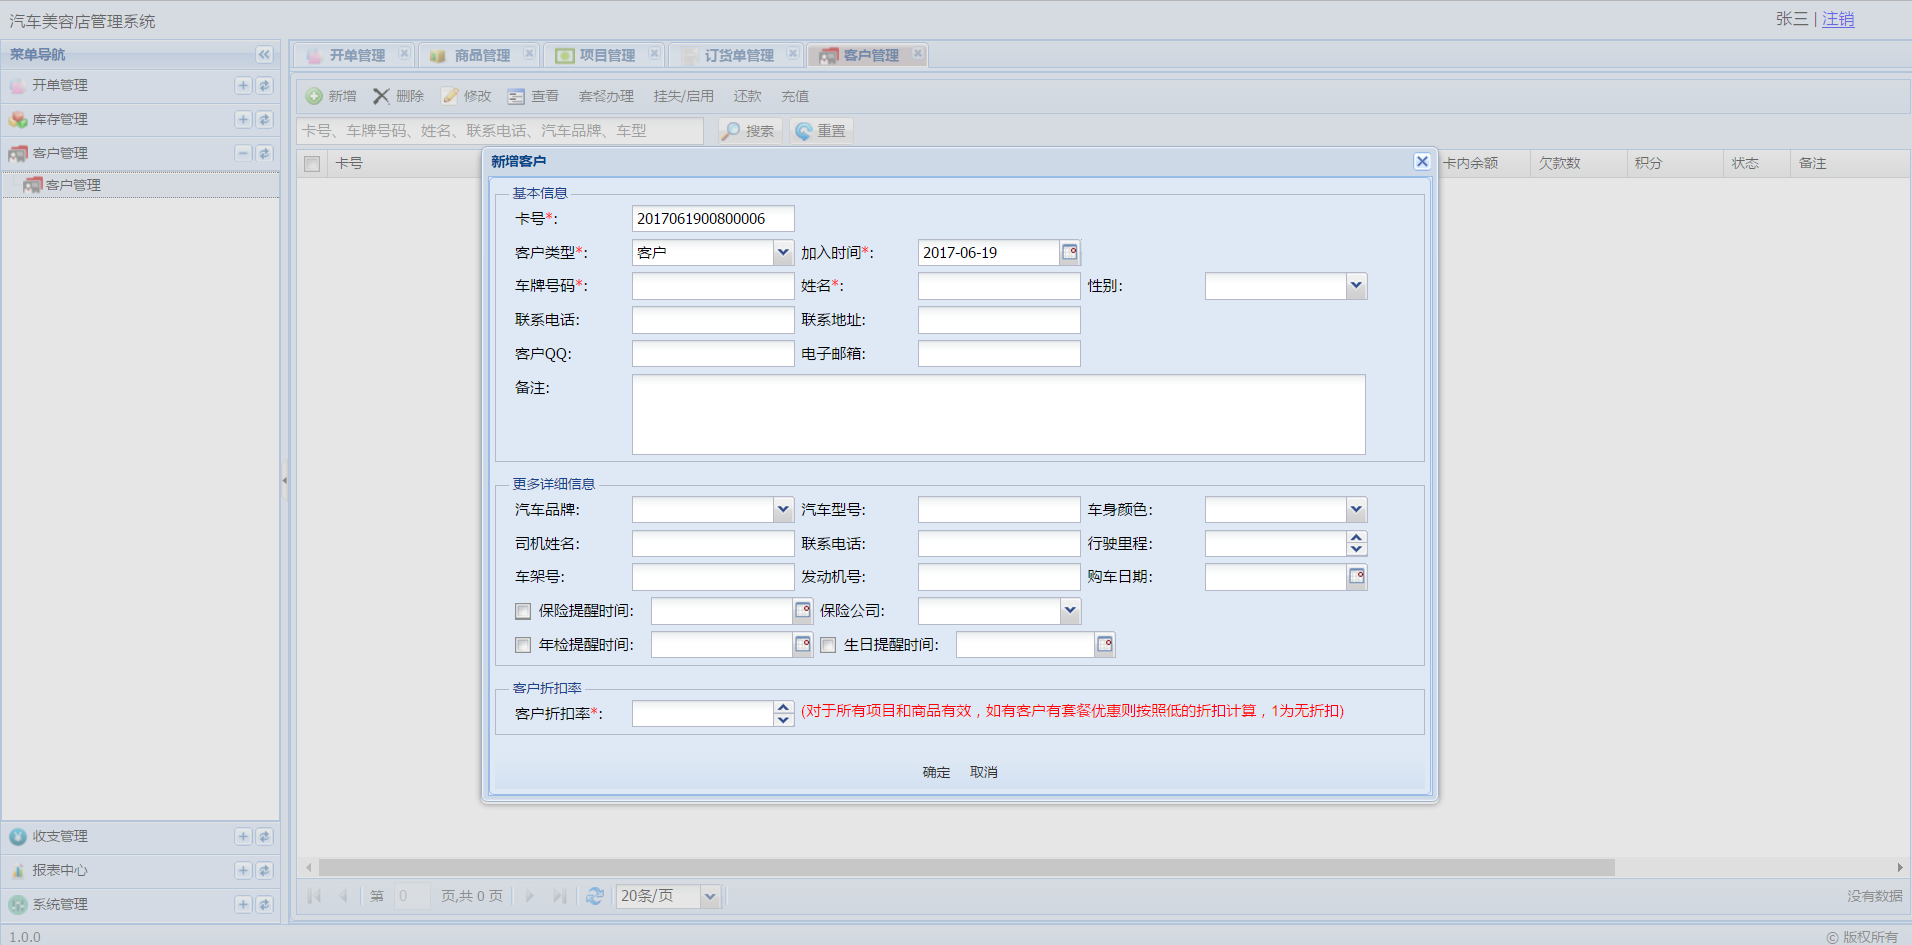This screenshot has width=1912, height=945.
Task: Click in the 备注 text area
Action: click(x=998, y=414)
